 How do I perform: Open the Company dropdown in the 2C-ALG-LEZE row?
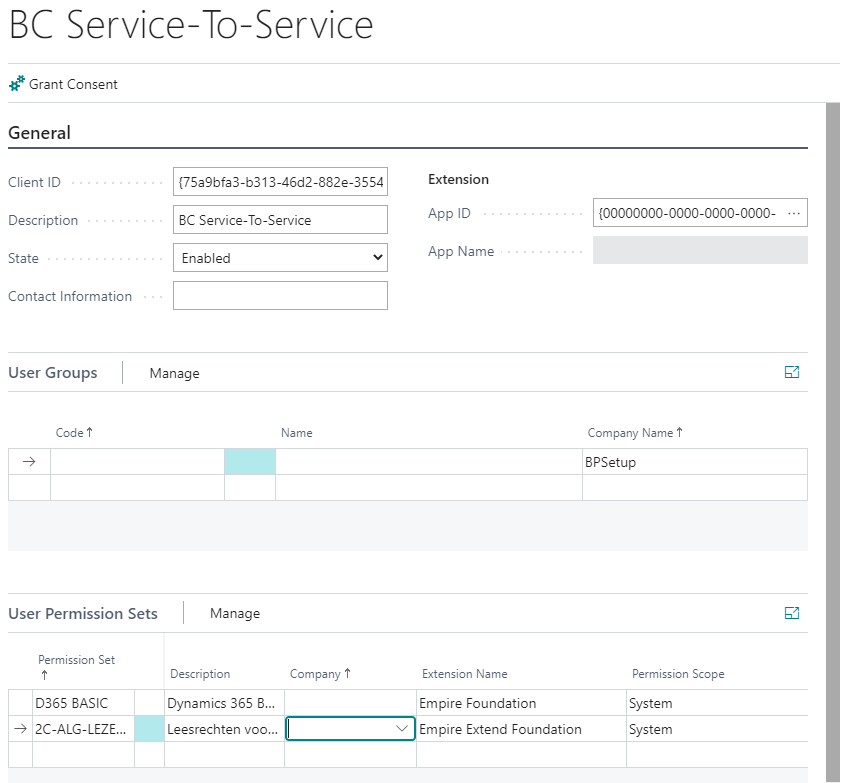tap(402, 729)
